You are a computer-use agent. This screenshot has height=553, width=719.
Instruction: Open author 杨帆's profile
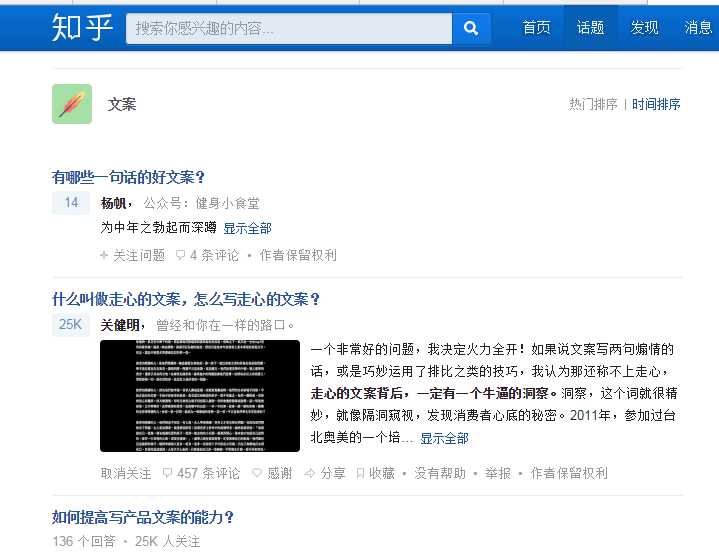coord(113,203)
